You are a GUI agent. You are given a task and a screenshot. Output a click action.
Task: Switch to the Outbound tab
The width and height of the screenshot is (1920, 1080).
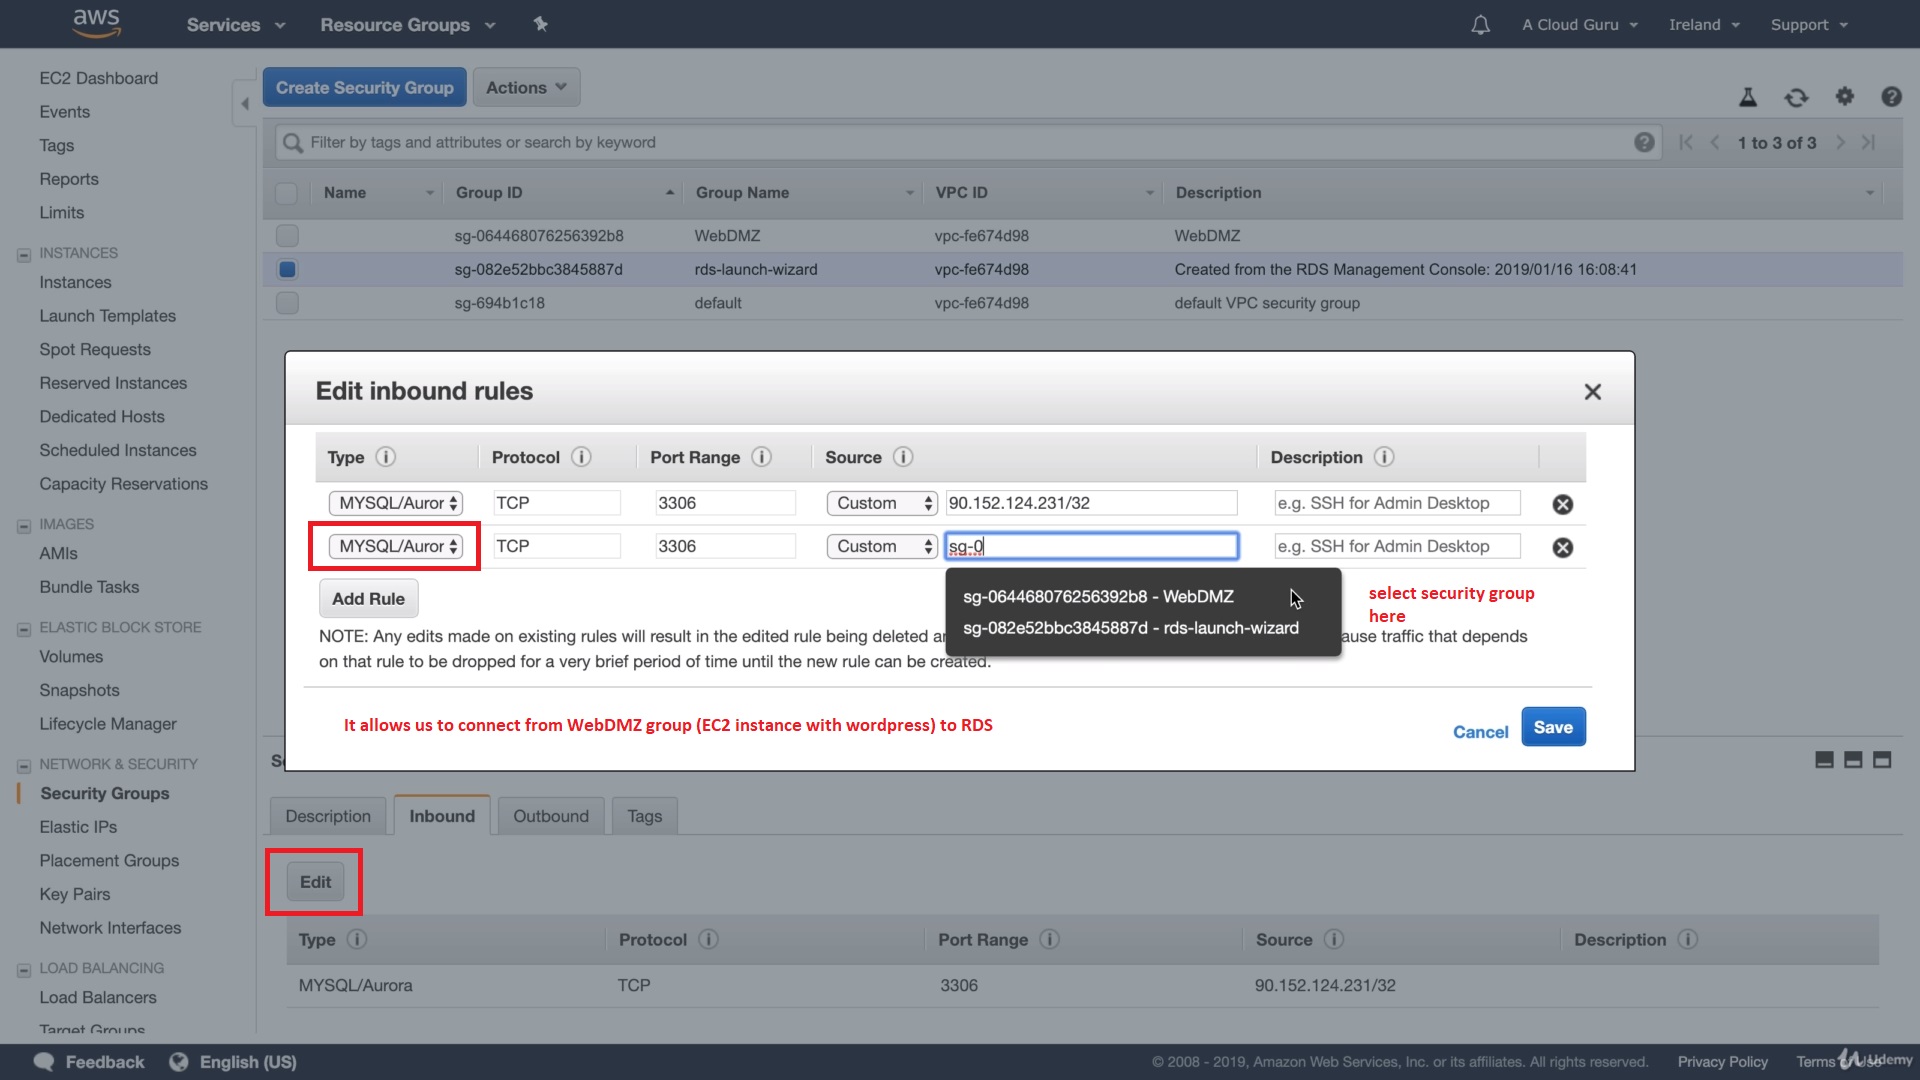550,816
